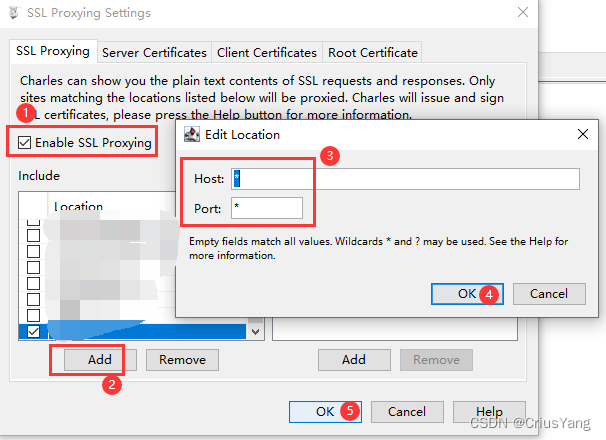
Task: Confirm Edit Location with OK
Action: pos(467,294)
